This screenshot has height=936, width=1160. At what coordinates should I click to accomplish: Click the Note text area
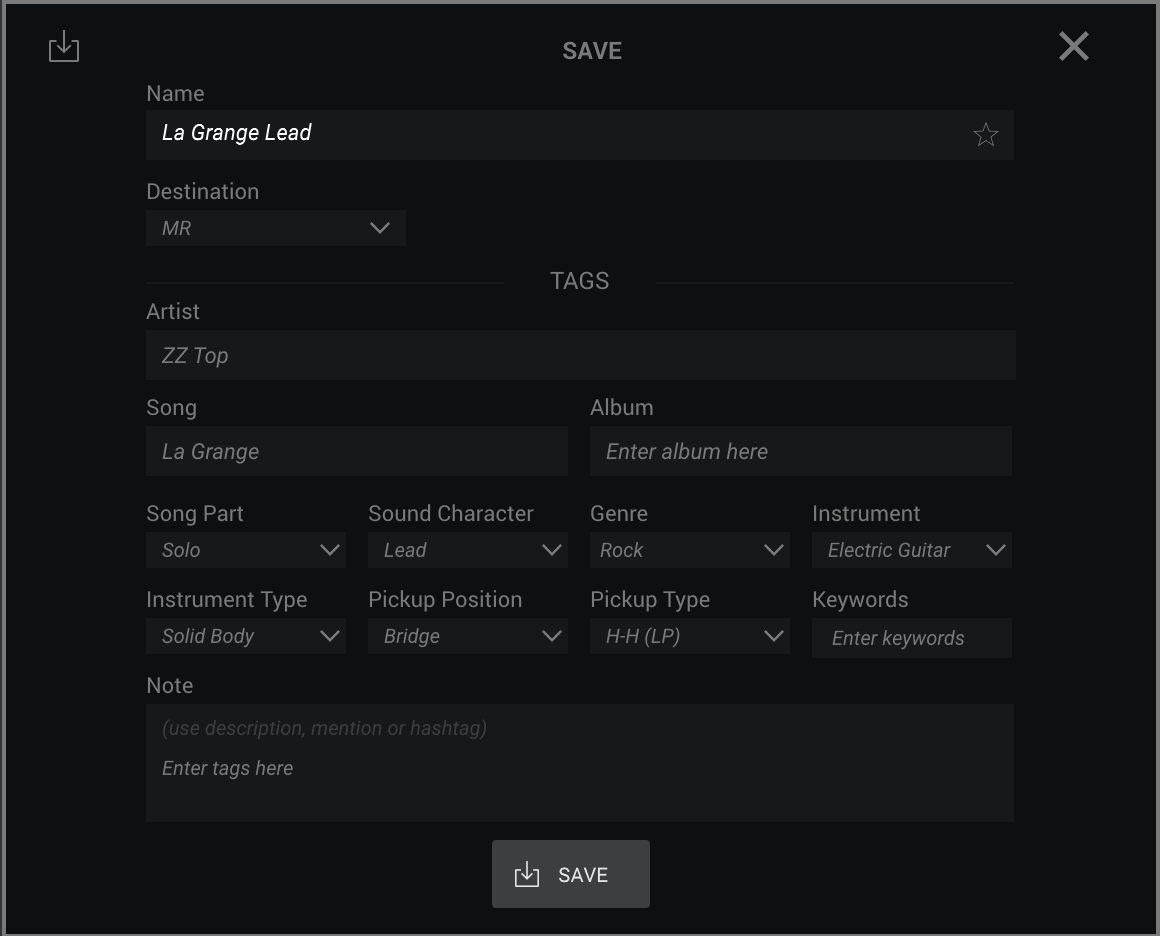580,763
